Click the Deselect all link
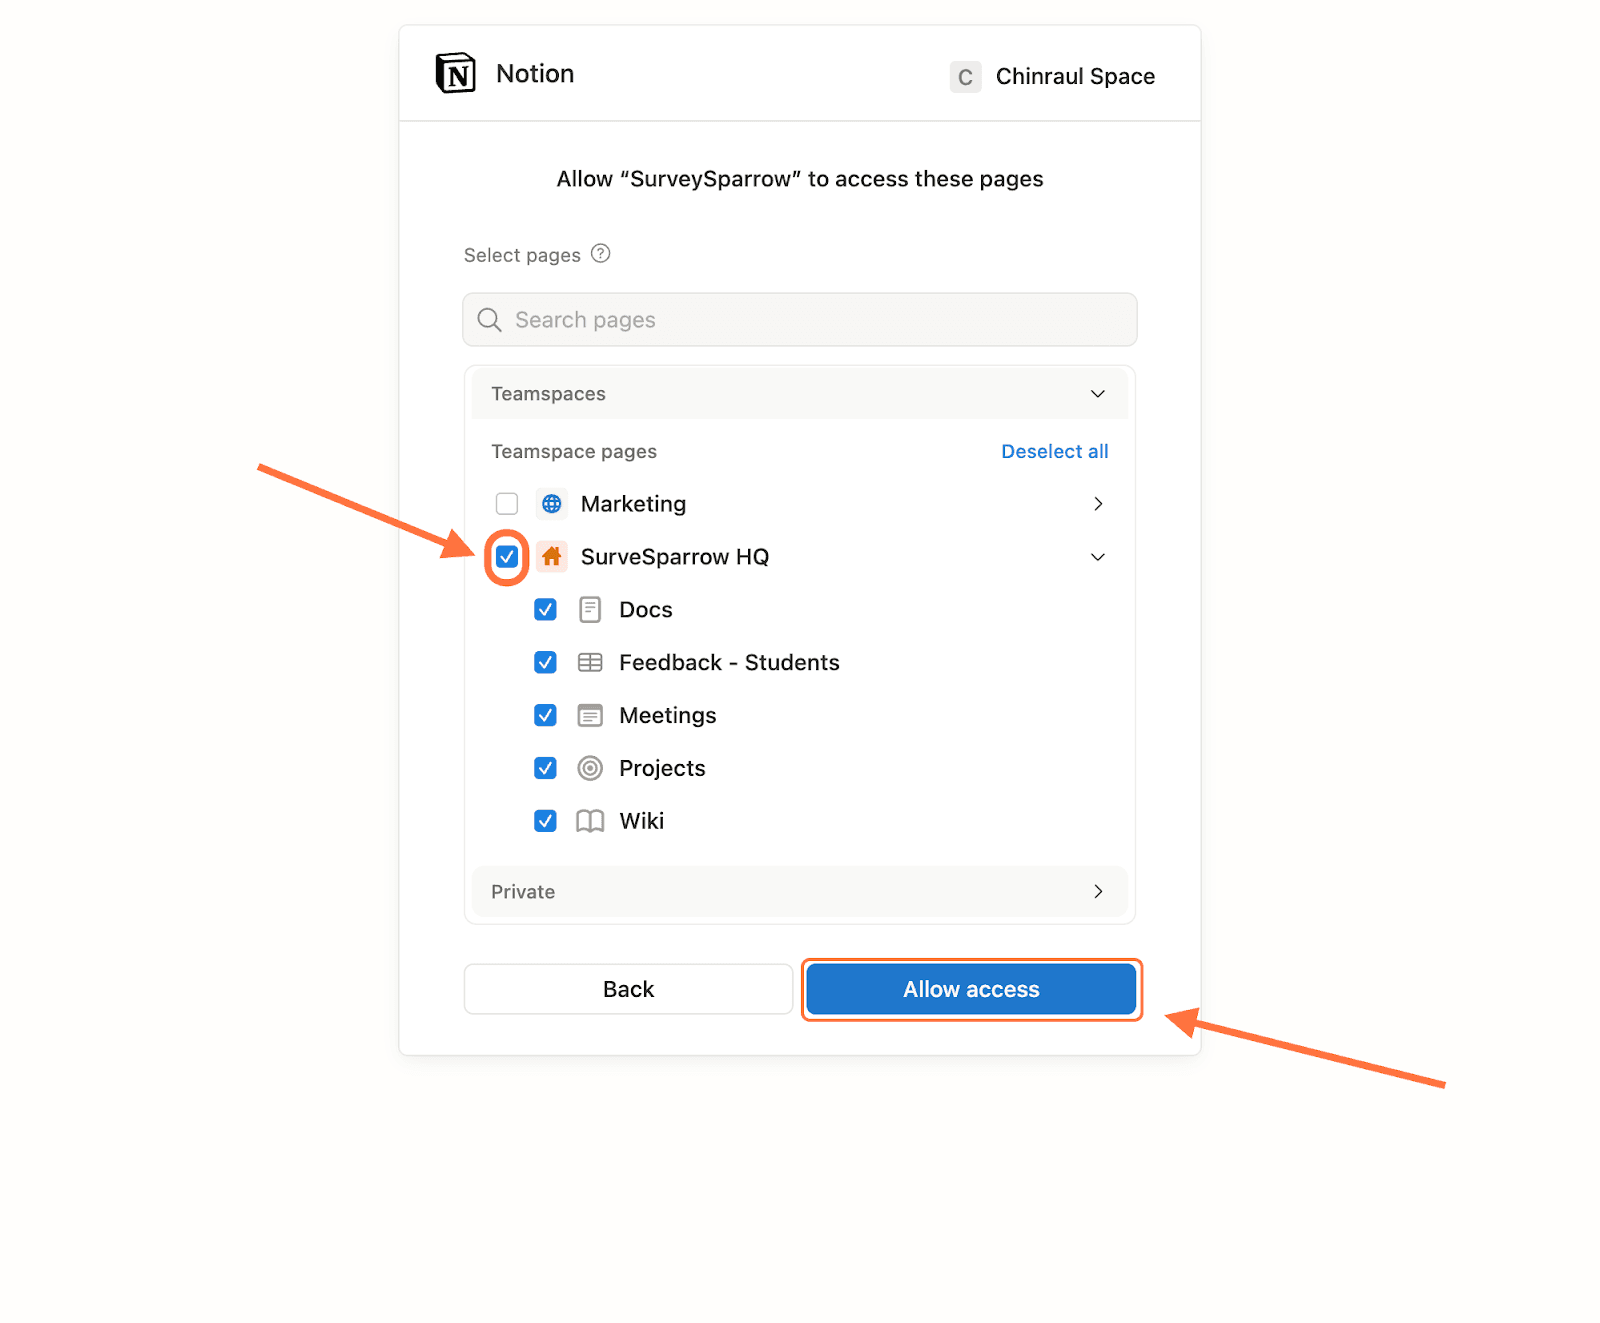Image resolution: width=1600 pixels, height=1323 pixels. tap(1054, 451)
